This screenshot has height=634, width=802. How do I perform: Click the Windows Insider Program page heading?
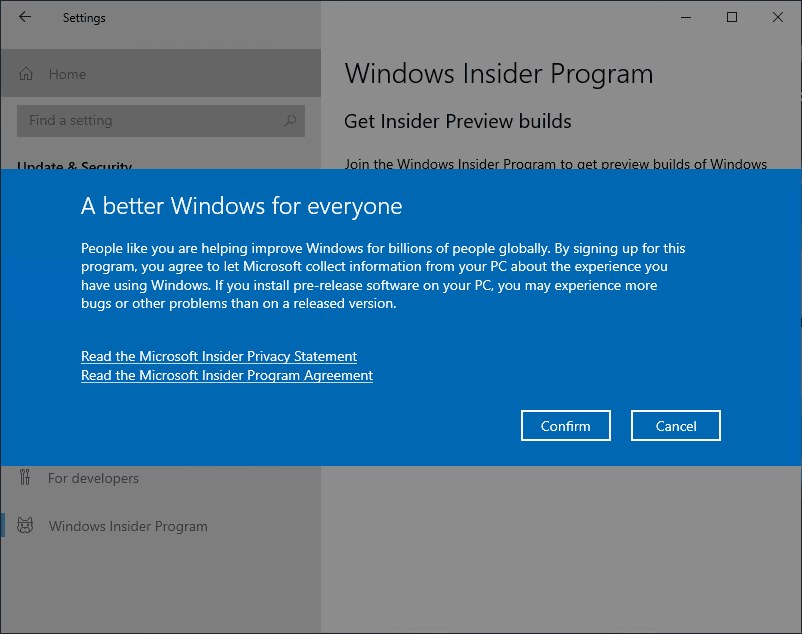(x=499, y=75)
